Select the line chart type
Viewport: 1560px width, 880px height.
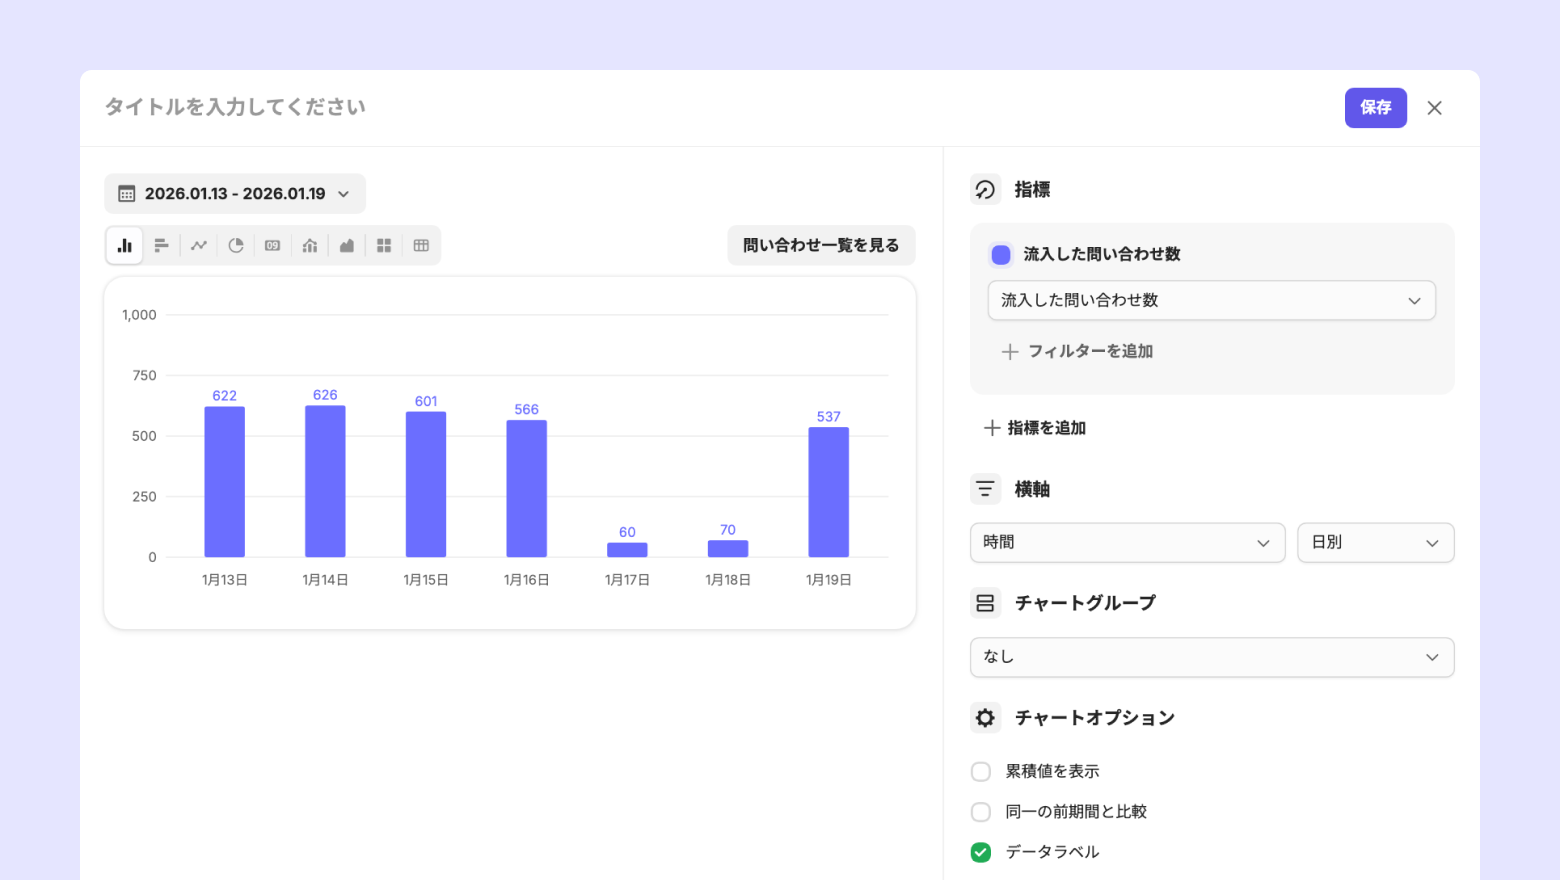click(x=199, y=246)
